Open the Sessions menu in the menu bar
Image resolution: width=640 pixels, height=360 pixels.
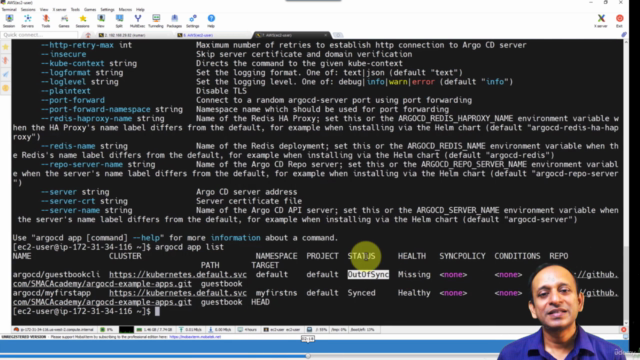28,9
